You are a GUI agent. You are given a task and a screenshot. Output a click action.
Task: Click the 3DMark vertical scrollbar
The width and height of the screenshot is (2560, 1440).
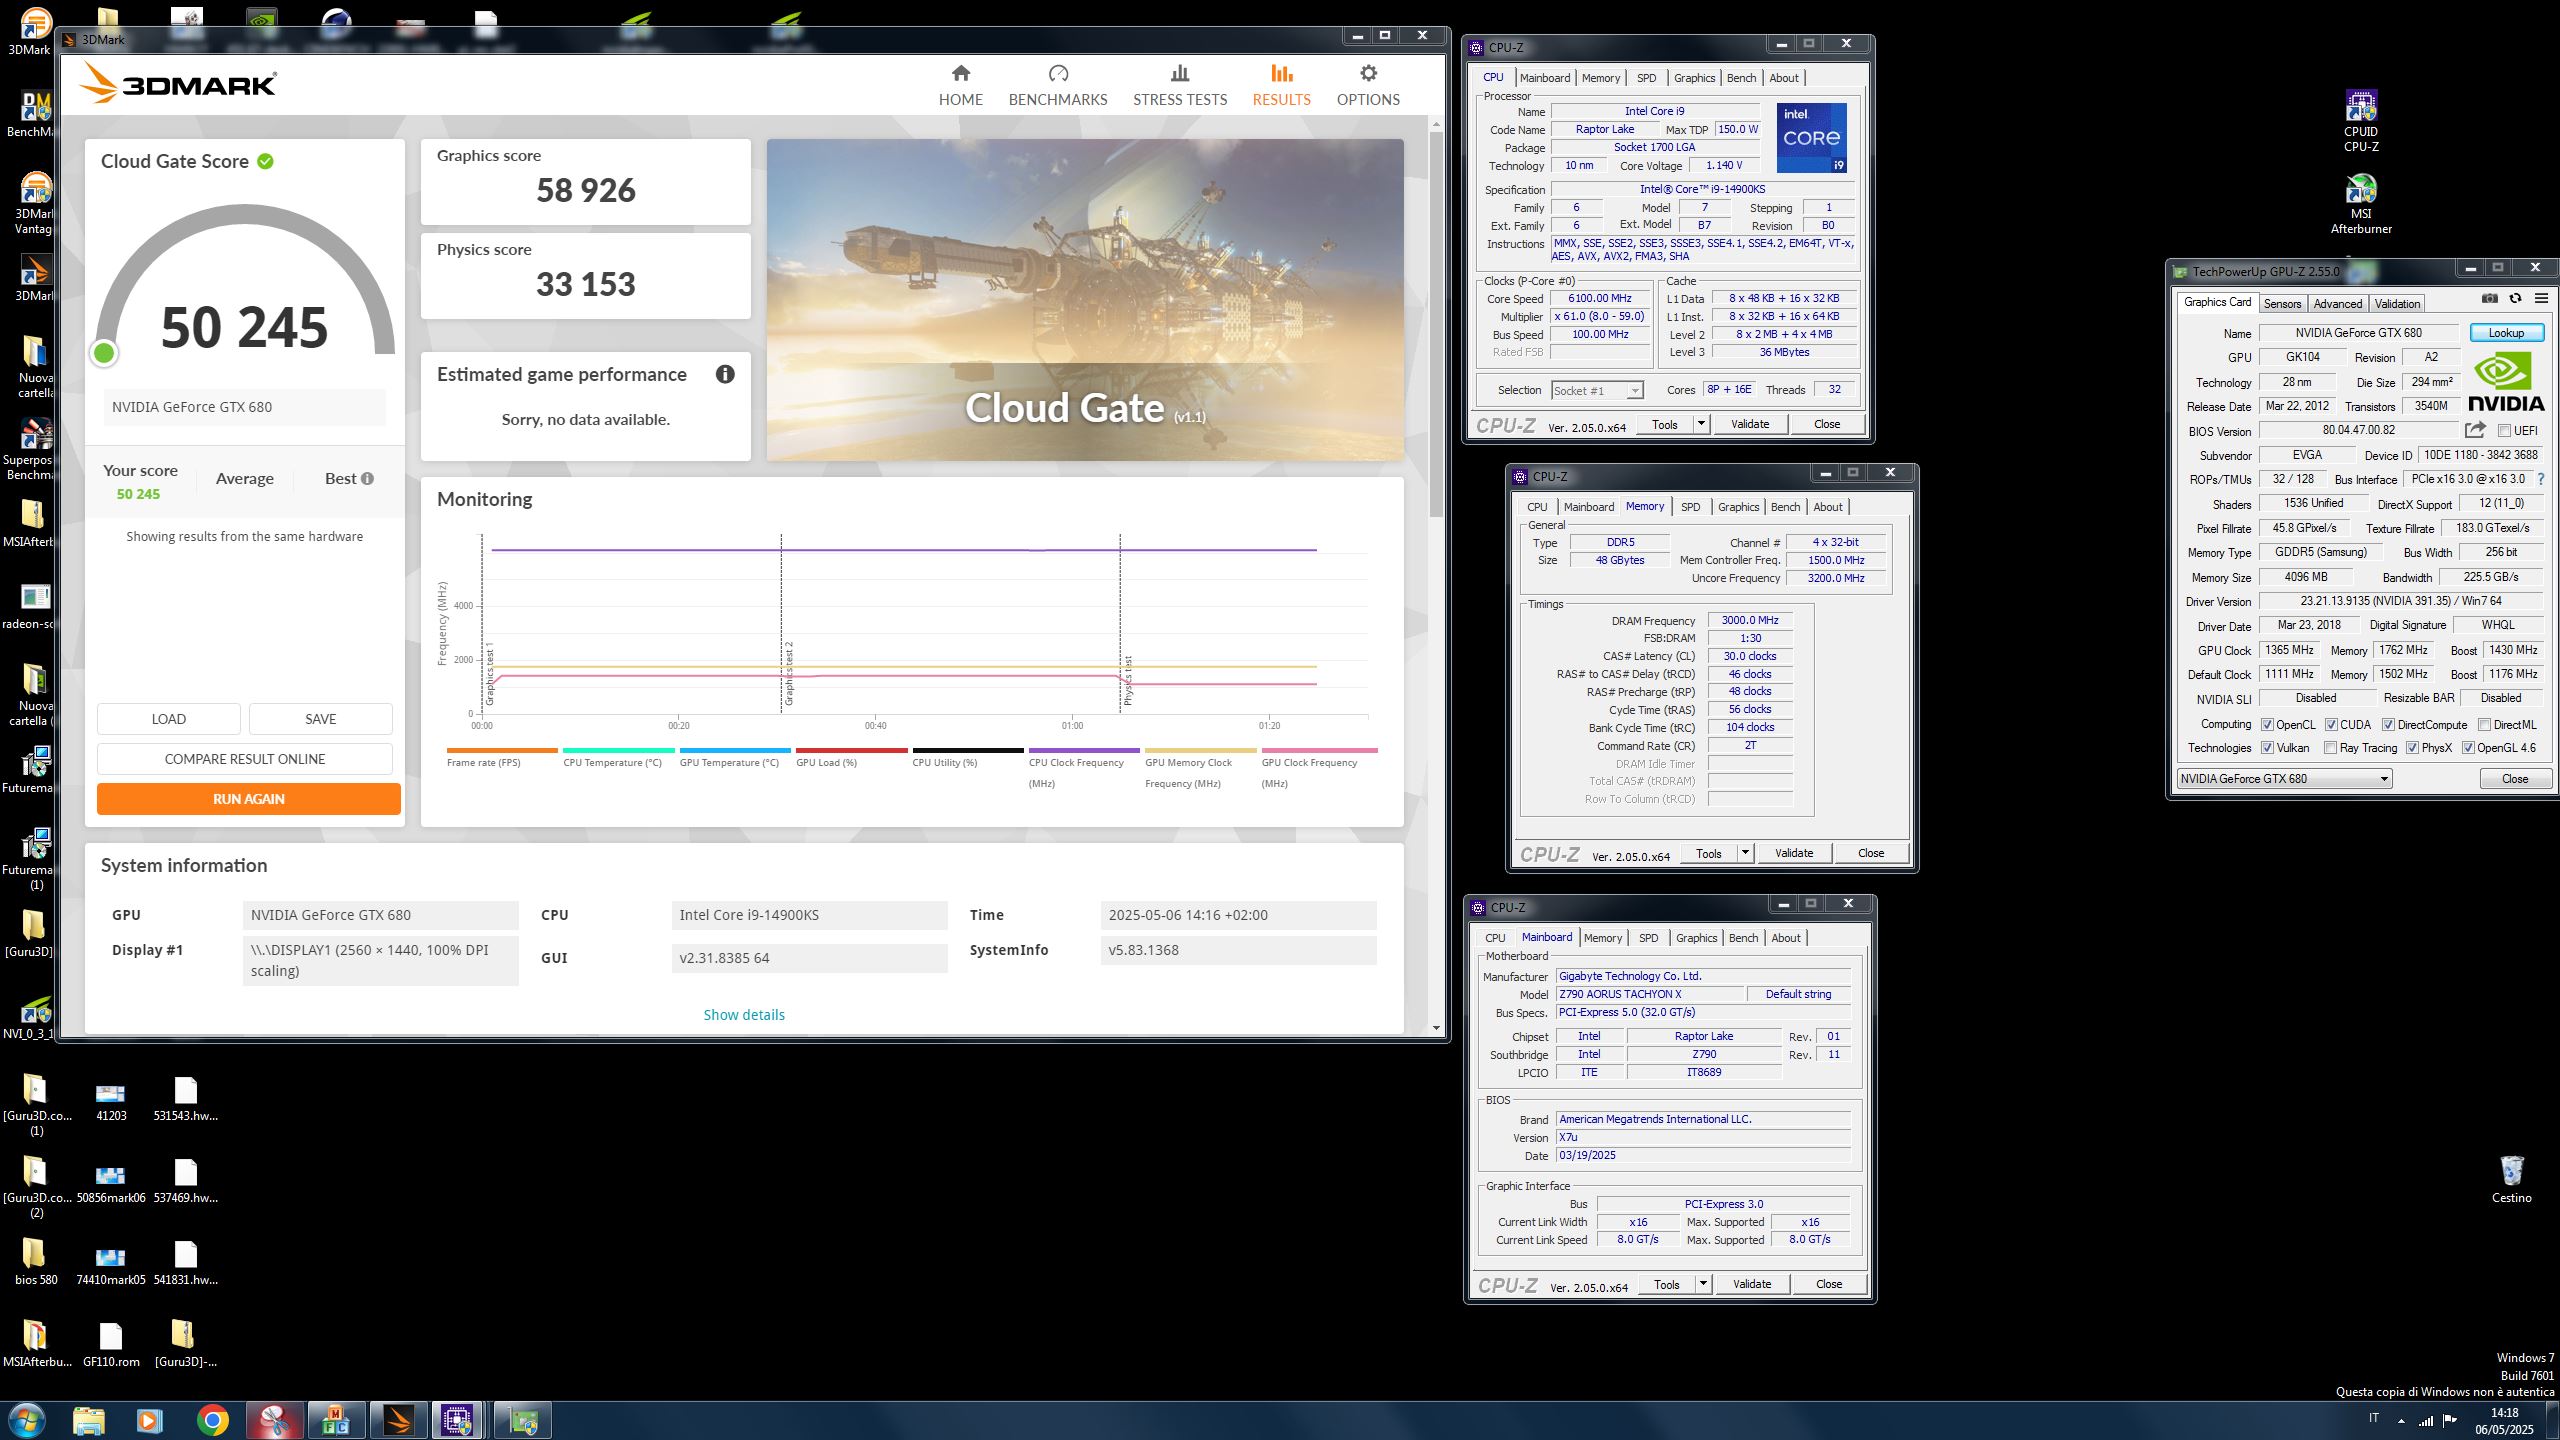point(1436,325)
